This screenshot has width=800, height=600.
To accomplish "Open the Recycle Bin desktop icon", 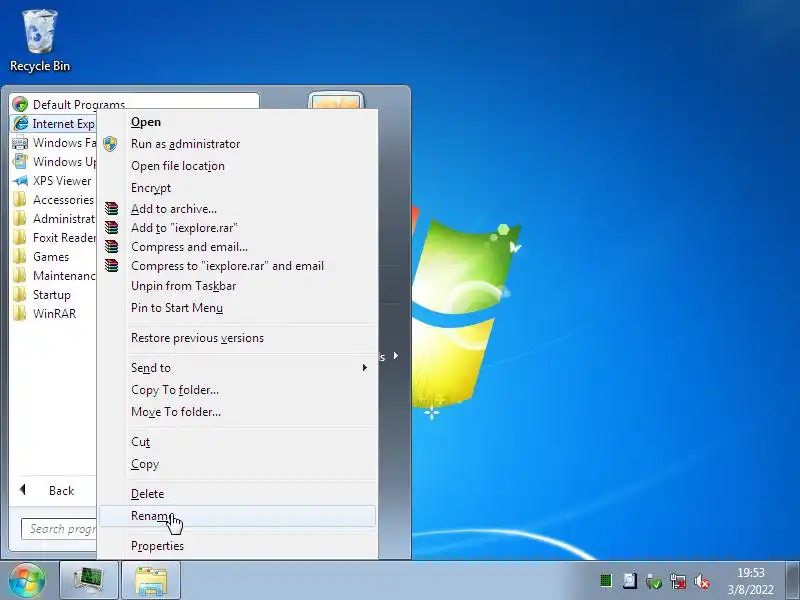I will coord(39,41).
